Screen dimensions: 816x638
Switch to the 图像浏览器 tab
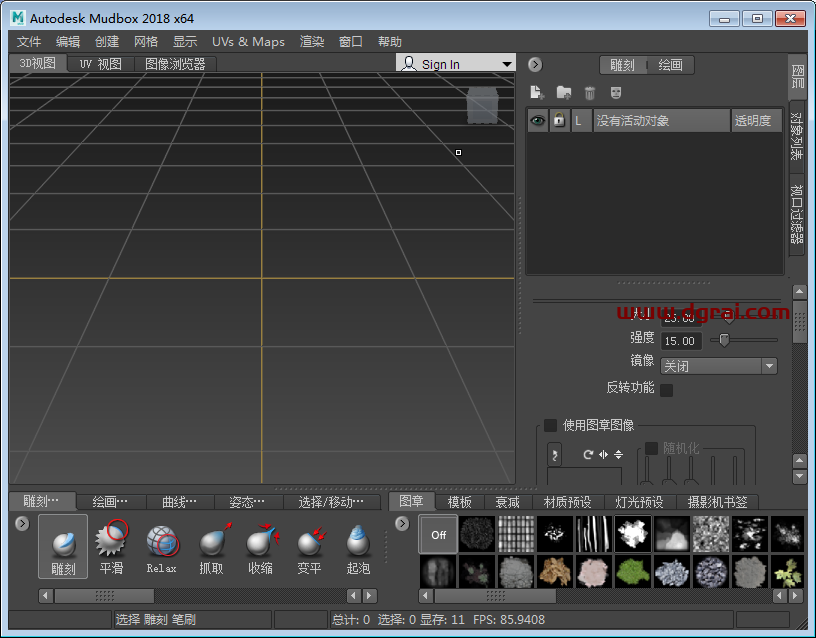tap(175, 64)
